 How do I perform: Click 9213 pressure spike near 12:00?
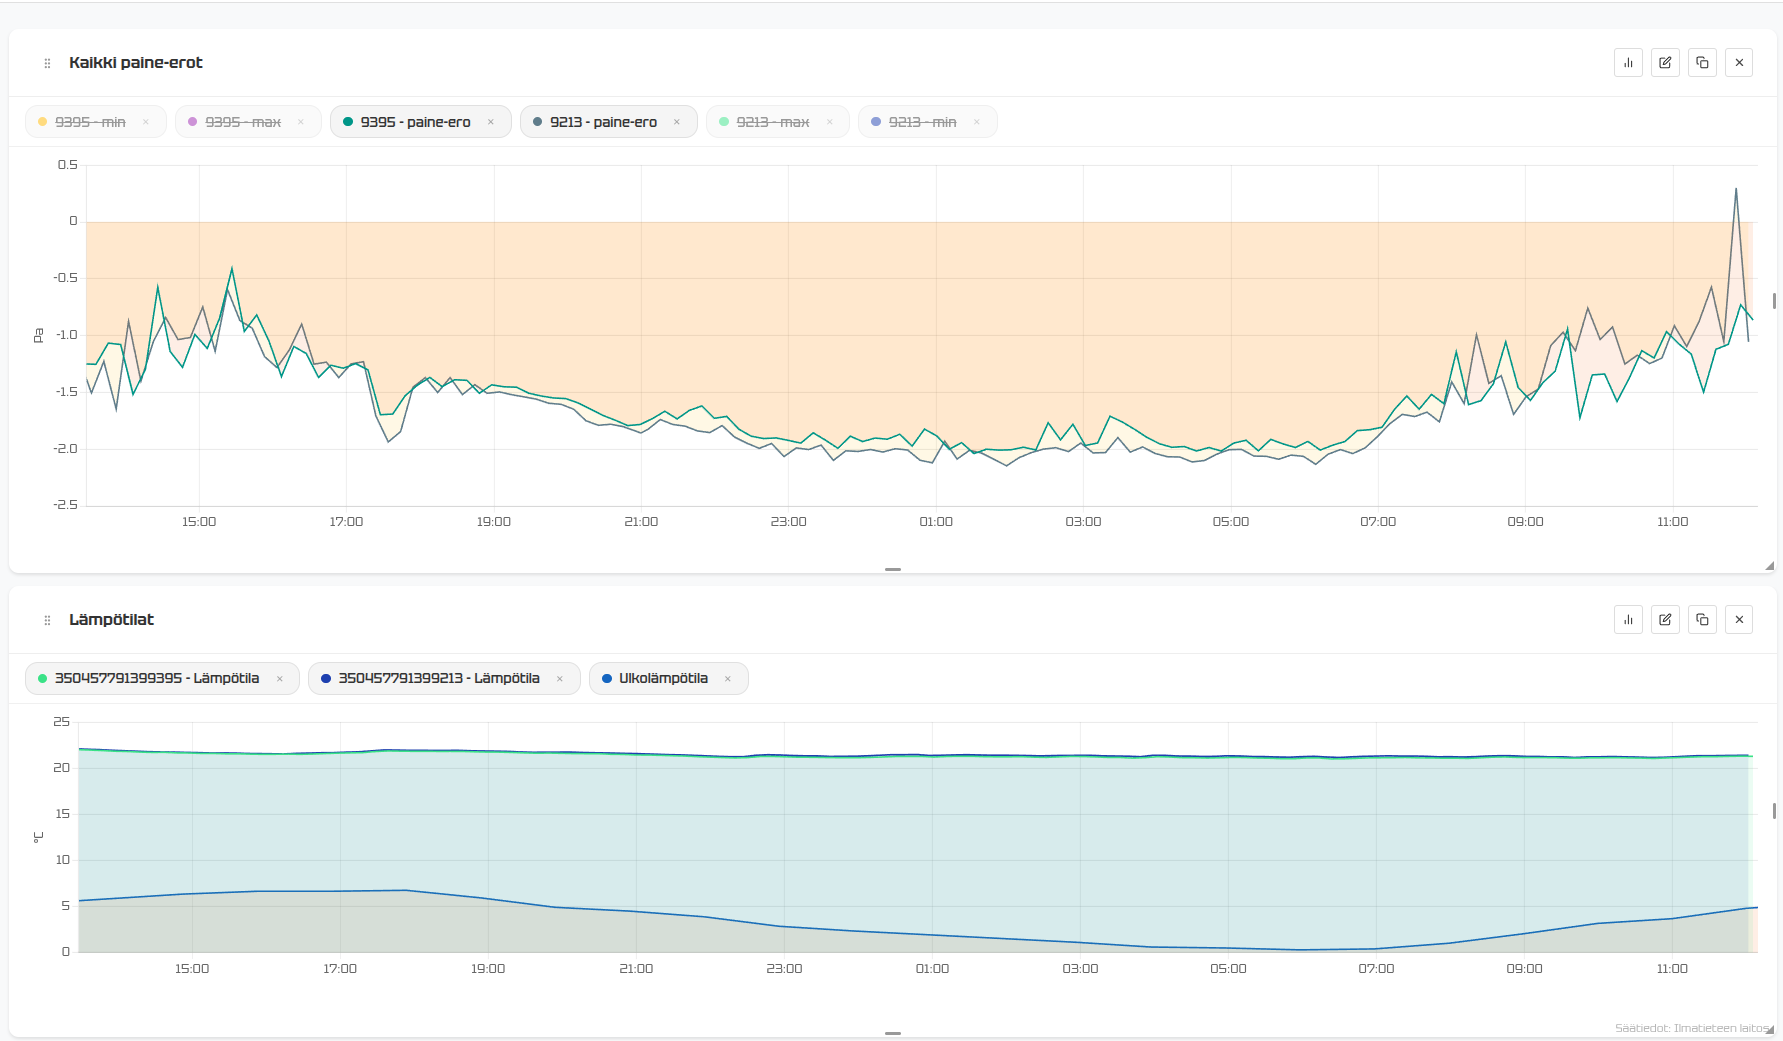pyautogui.click(x=1736, y=189)
